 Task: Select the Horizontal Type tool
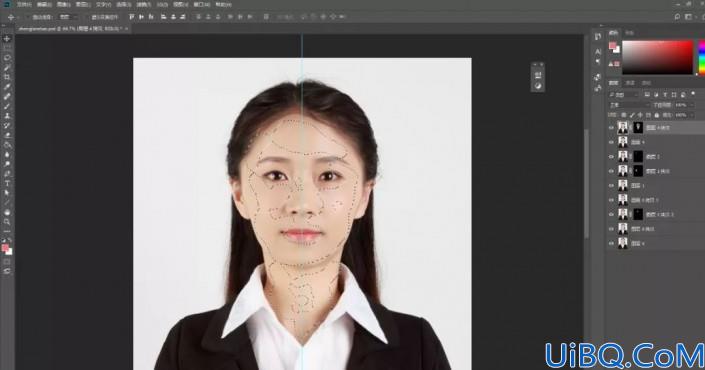click(x=7, y=183)
